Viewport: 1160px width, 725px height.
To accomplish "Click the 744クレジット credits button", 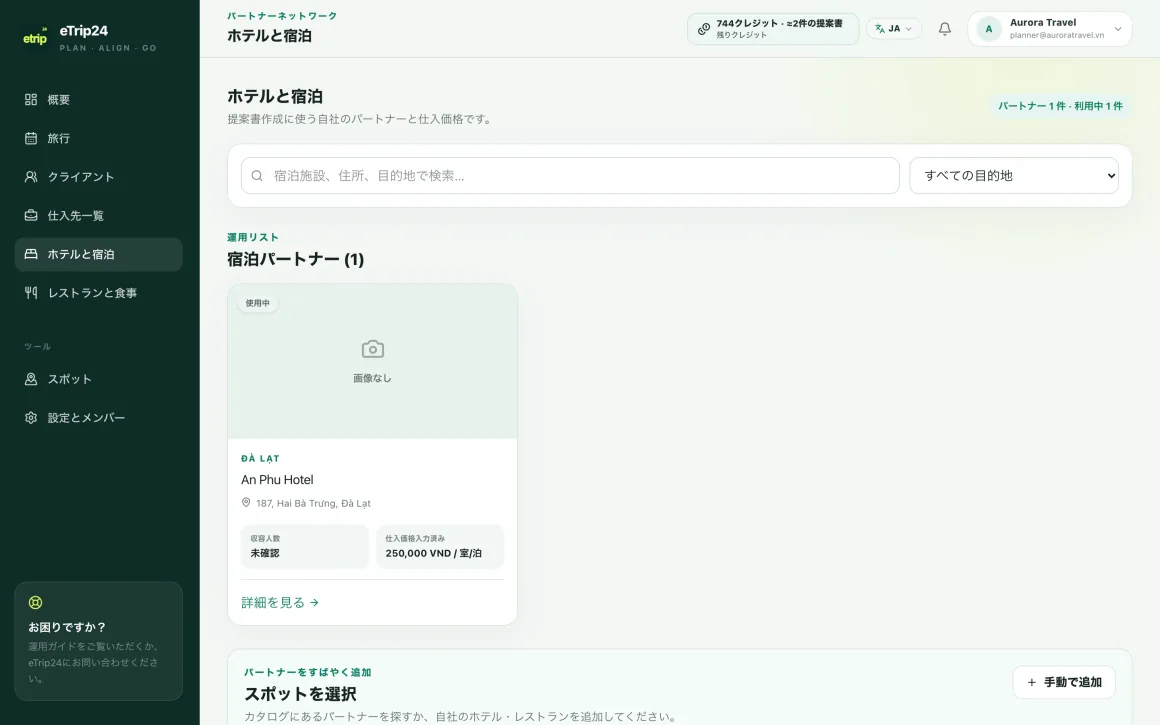I will (x=773, y=29).
